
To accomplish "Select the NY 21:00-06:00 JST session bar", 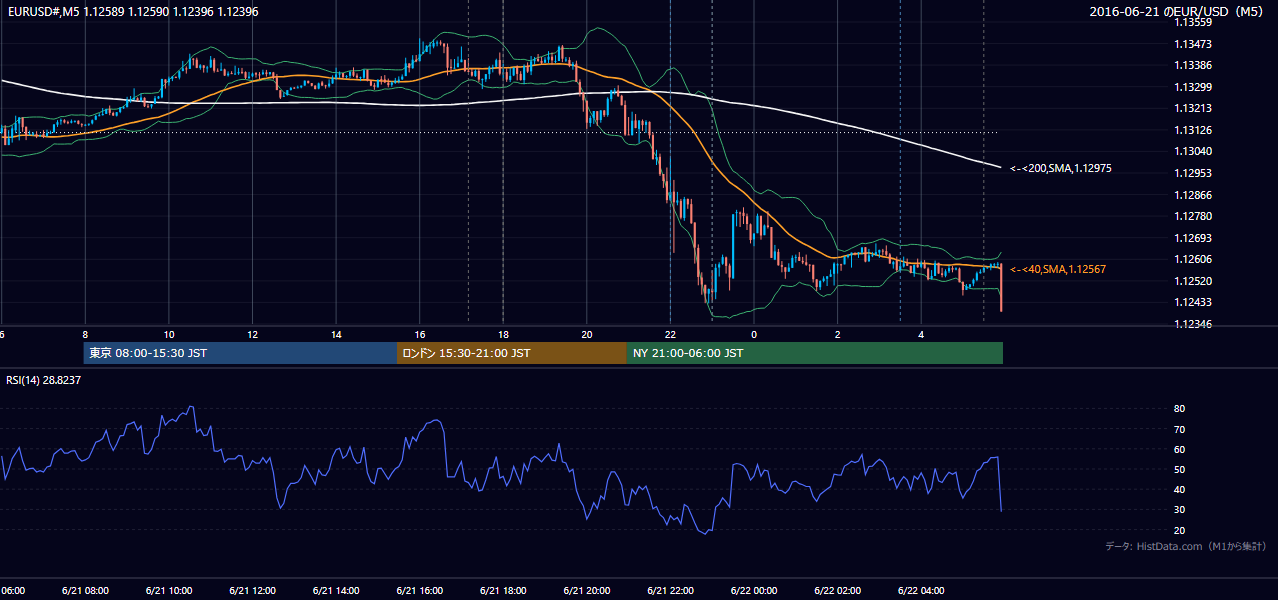I will (x=815, y=353).
